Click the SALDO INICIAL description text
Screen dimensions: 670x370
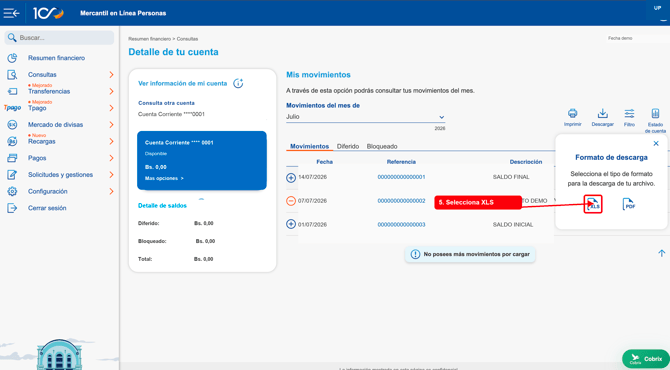(513, 224)
